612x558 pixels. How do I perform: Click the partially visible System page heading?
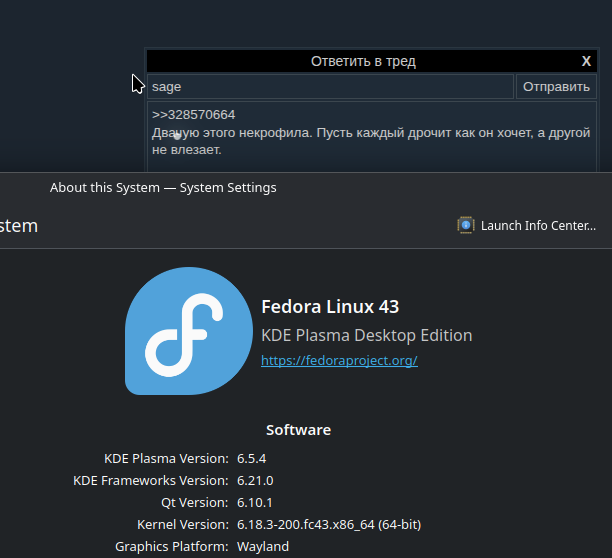tap(19, 226)
